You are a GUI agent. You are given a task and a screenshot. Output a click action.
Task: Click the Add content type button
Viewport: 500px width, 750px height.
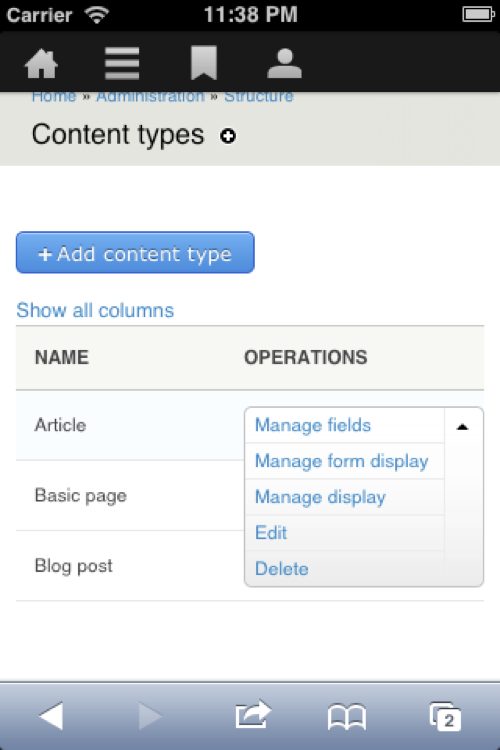(x=135, y=253)
